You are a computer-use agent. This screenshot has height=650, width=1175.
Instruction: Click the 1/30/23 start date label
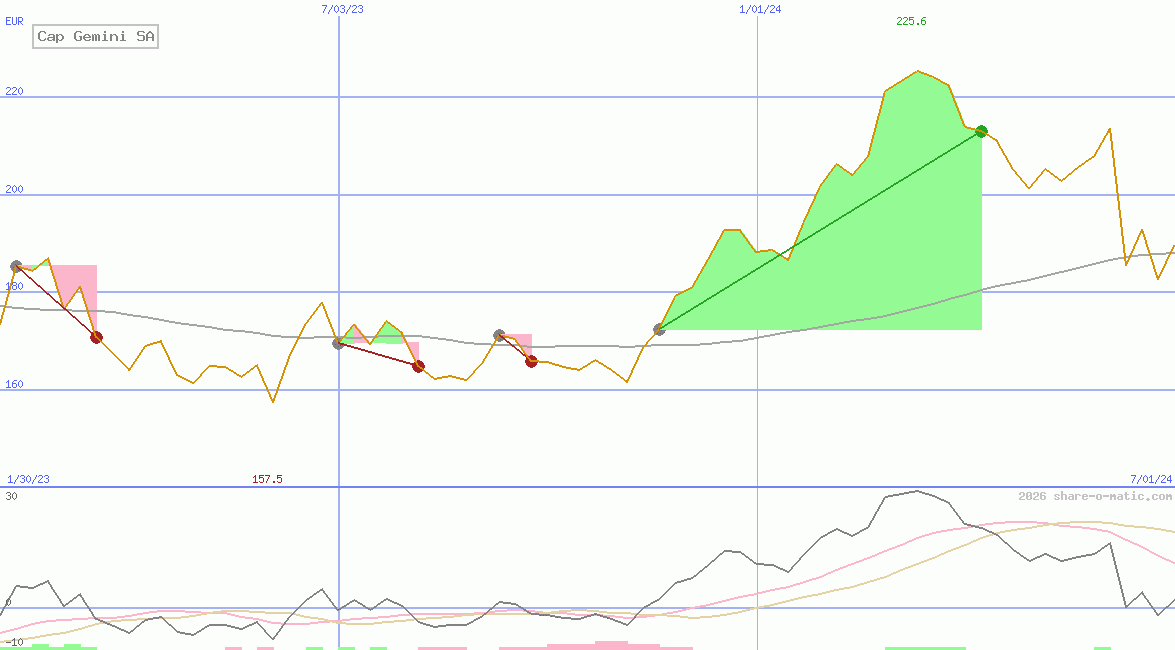pyautogui.click(x=28, y=479)
